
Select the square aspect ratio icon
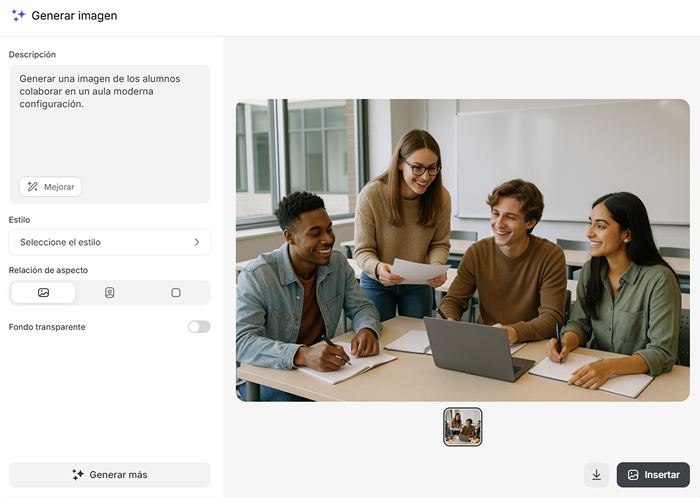click(x=176, y=293)
